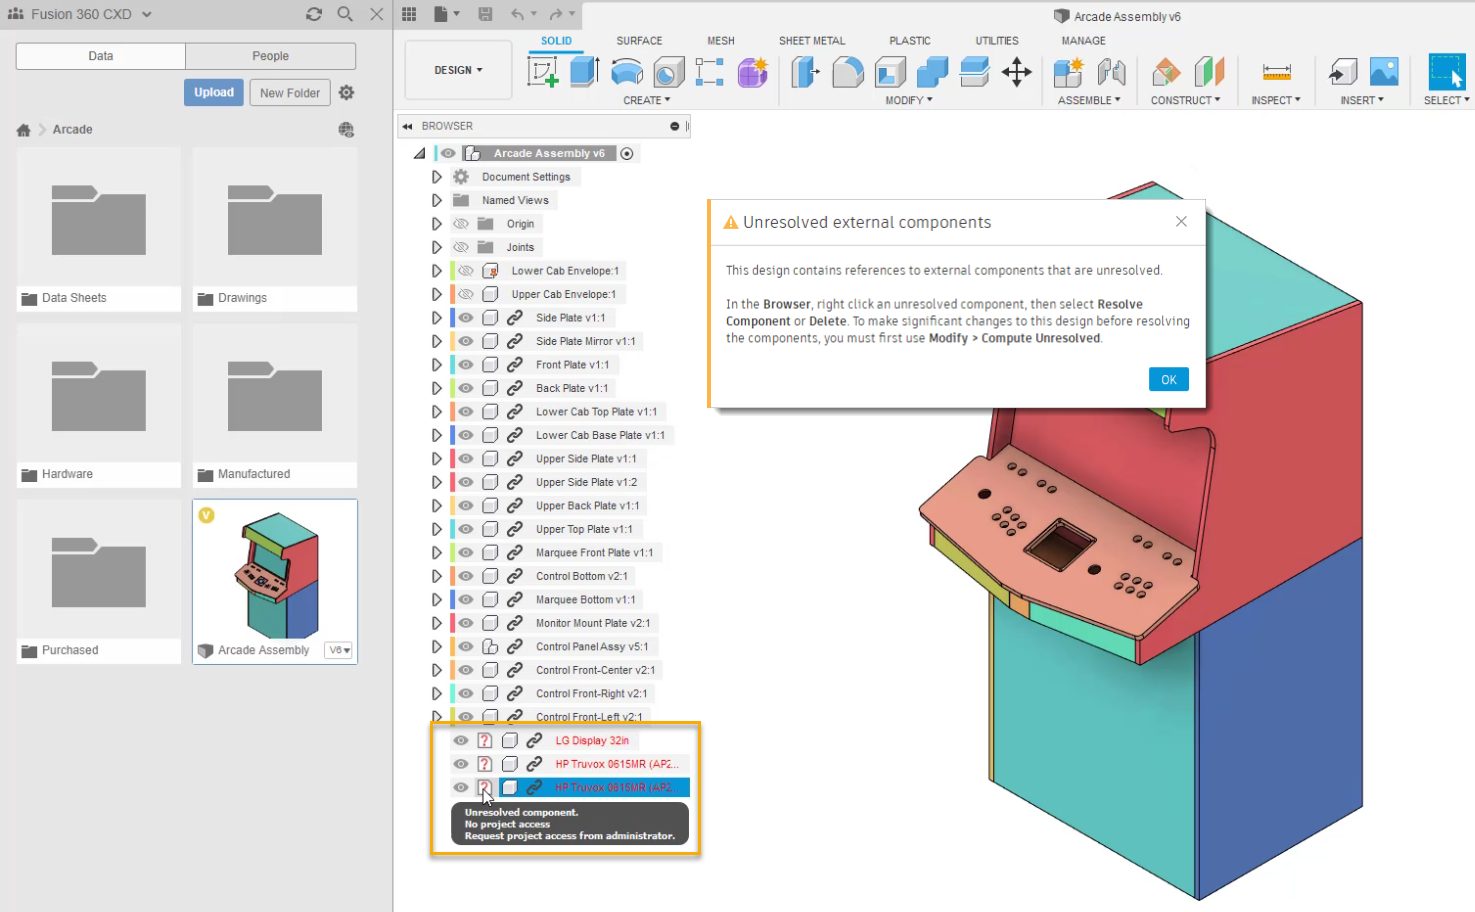This screenshot has height=912, width=1475.
Task: Click the Save icon in the top bar
Action: [x=485, y=14]
